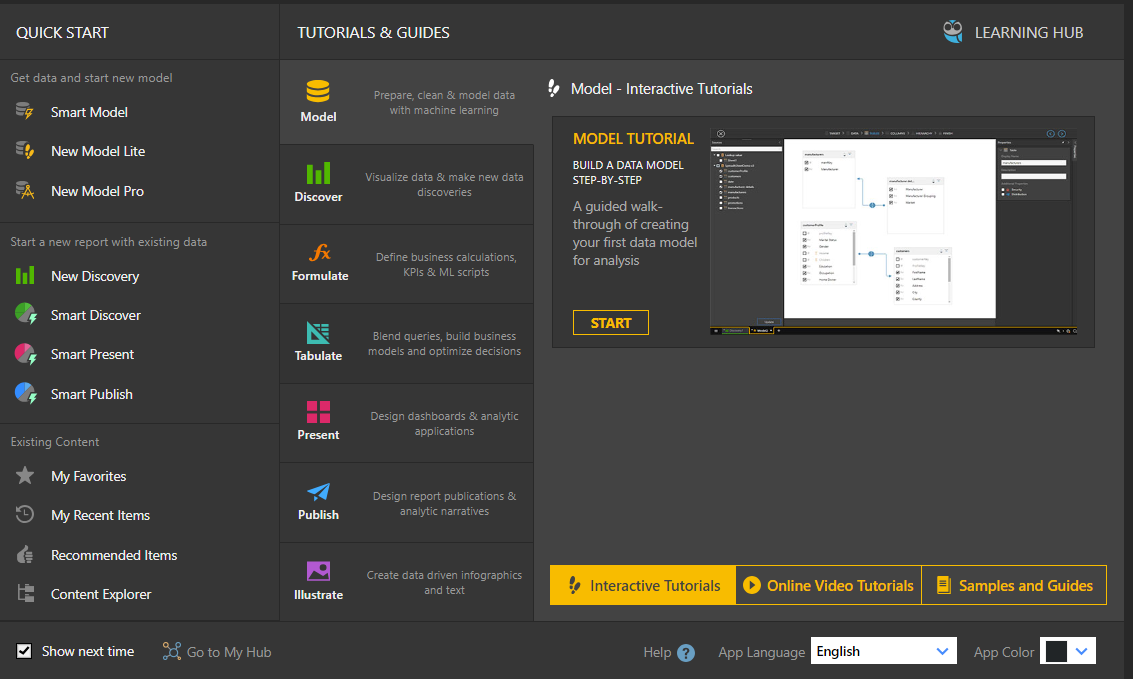Screen dimensions: 1133x679
Task: Start a New Discovery
Action: point(95,276)
